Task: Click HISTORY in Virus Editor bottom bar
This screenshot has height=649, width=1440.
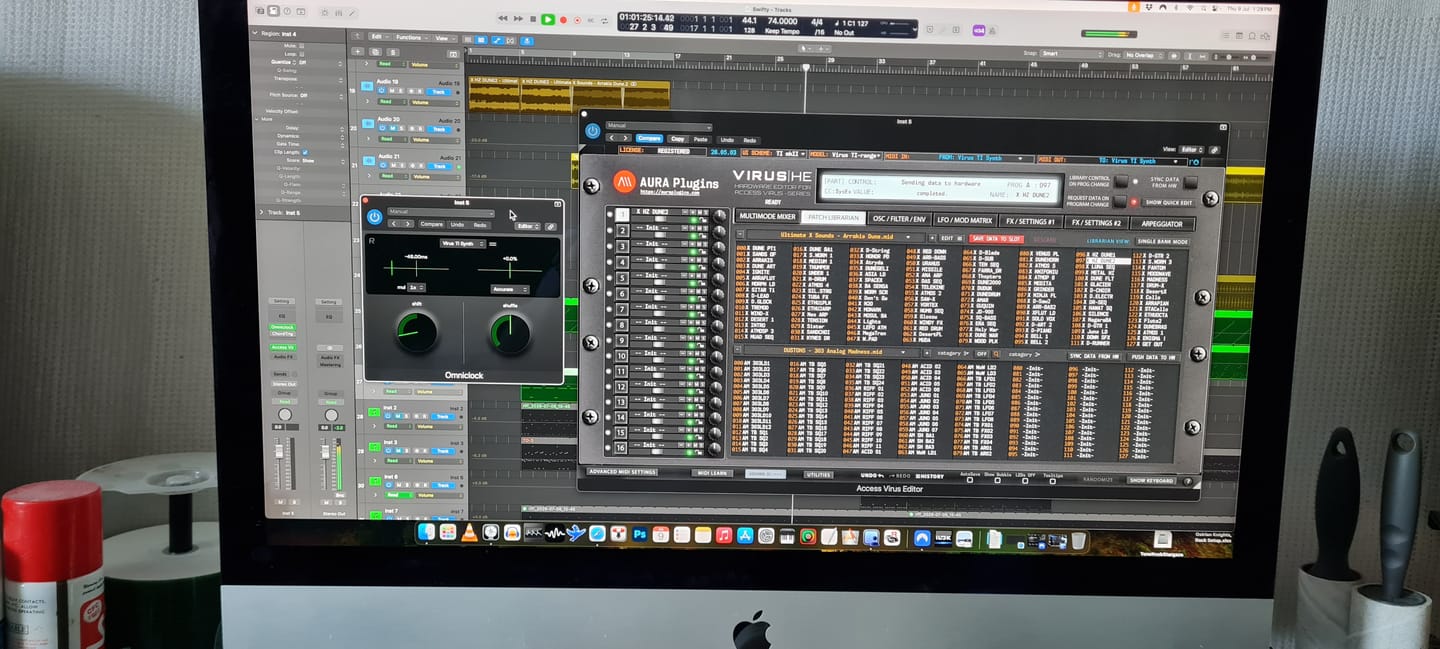Action: point(930,476)
